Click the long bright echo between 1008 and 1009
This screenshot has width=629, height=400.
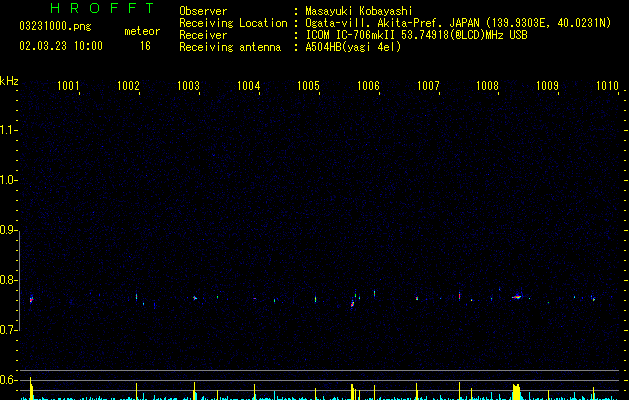pos(517,297)
